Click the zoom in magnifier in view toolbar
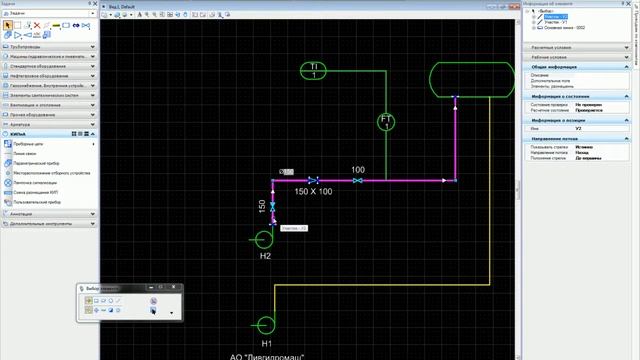 click(147, 15)
